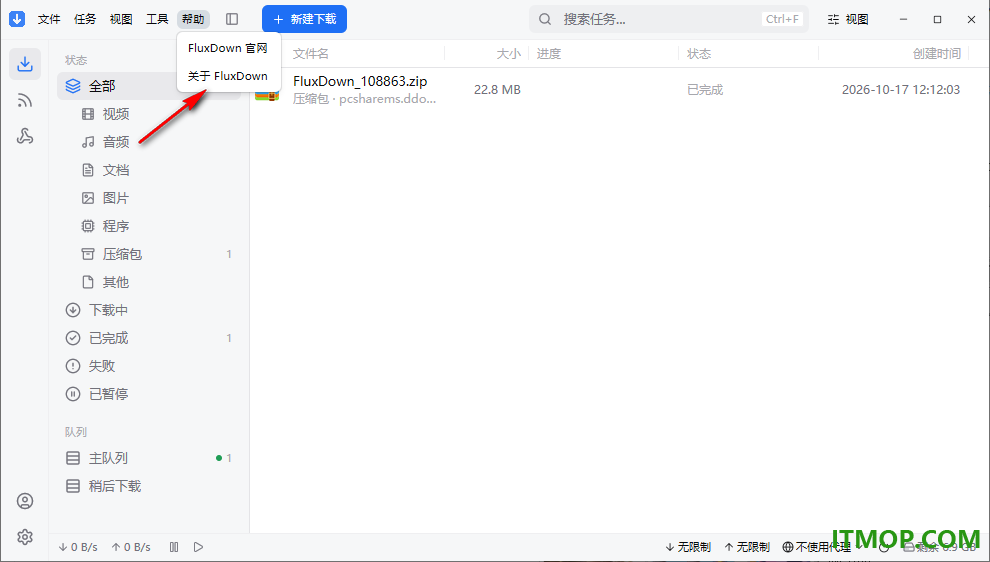Viewport: 990px width, 562px height.
Task: Click the 新建下载 button
Action: coord(304,19)
